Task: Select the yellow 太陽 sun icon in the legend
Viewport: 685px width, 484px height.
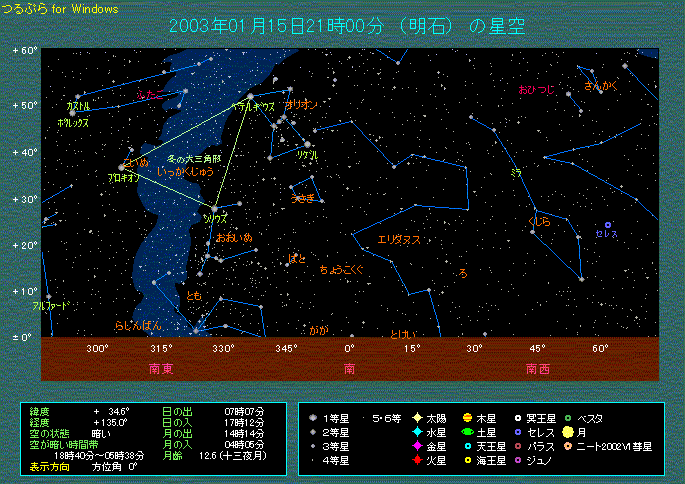Action: [417, 418]
